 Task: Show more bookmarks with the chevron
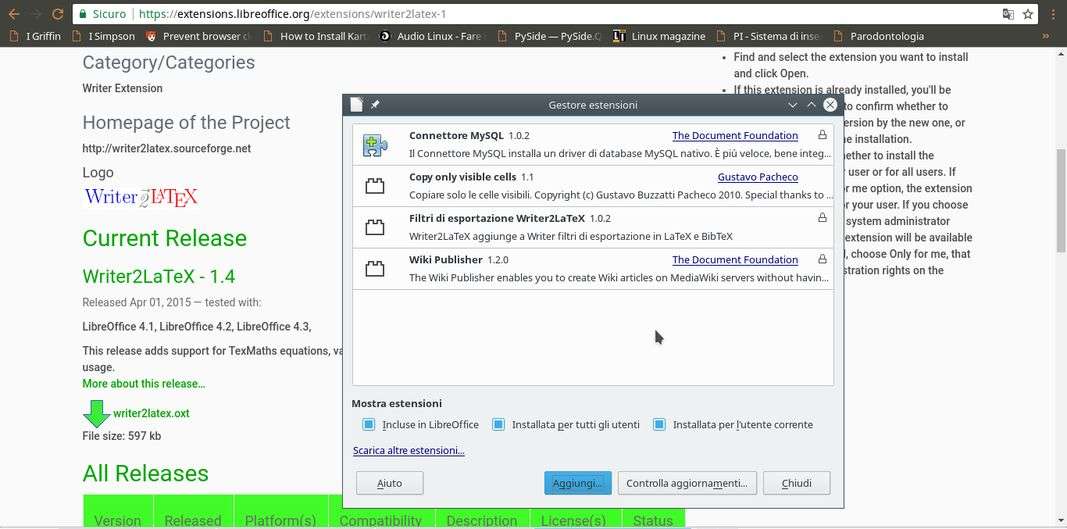coord(1046,36)
